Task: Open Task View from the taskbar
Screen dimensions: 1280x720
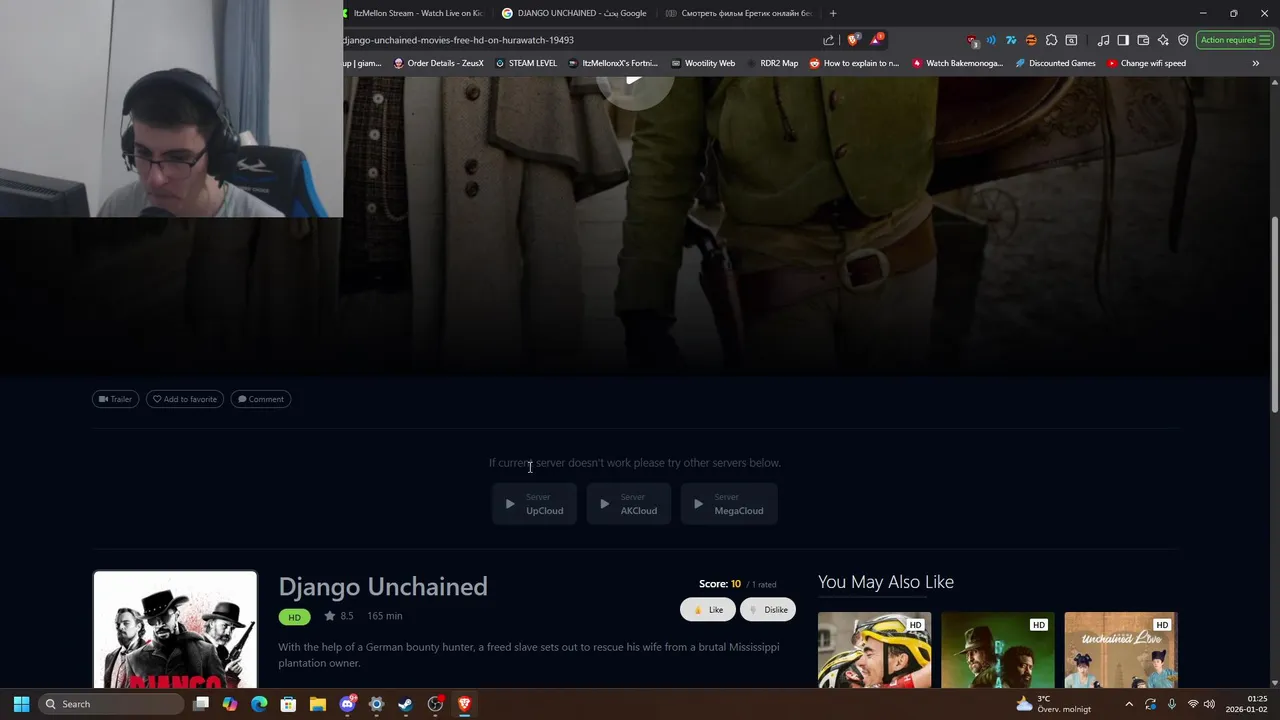Action: [x=201, y=704]
